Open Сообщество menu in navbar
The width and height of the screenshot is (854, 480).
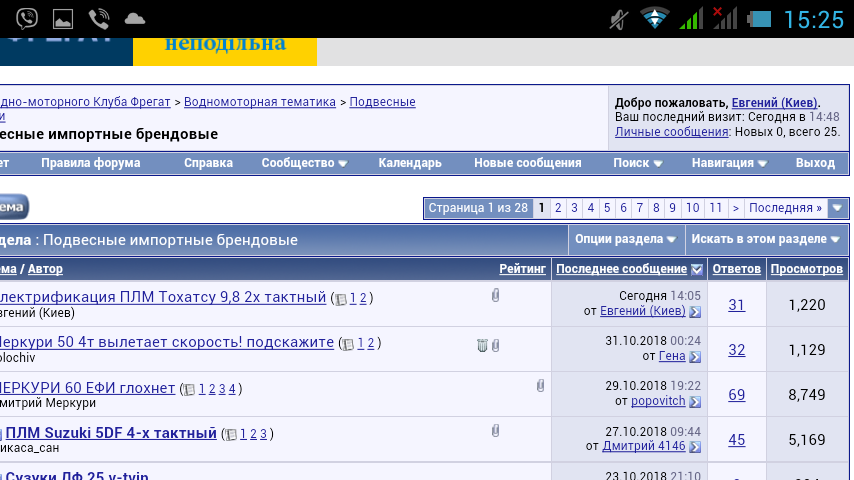tap(304, 163)
